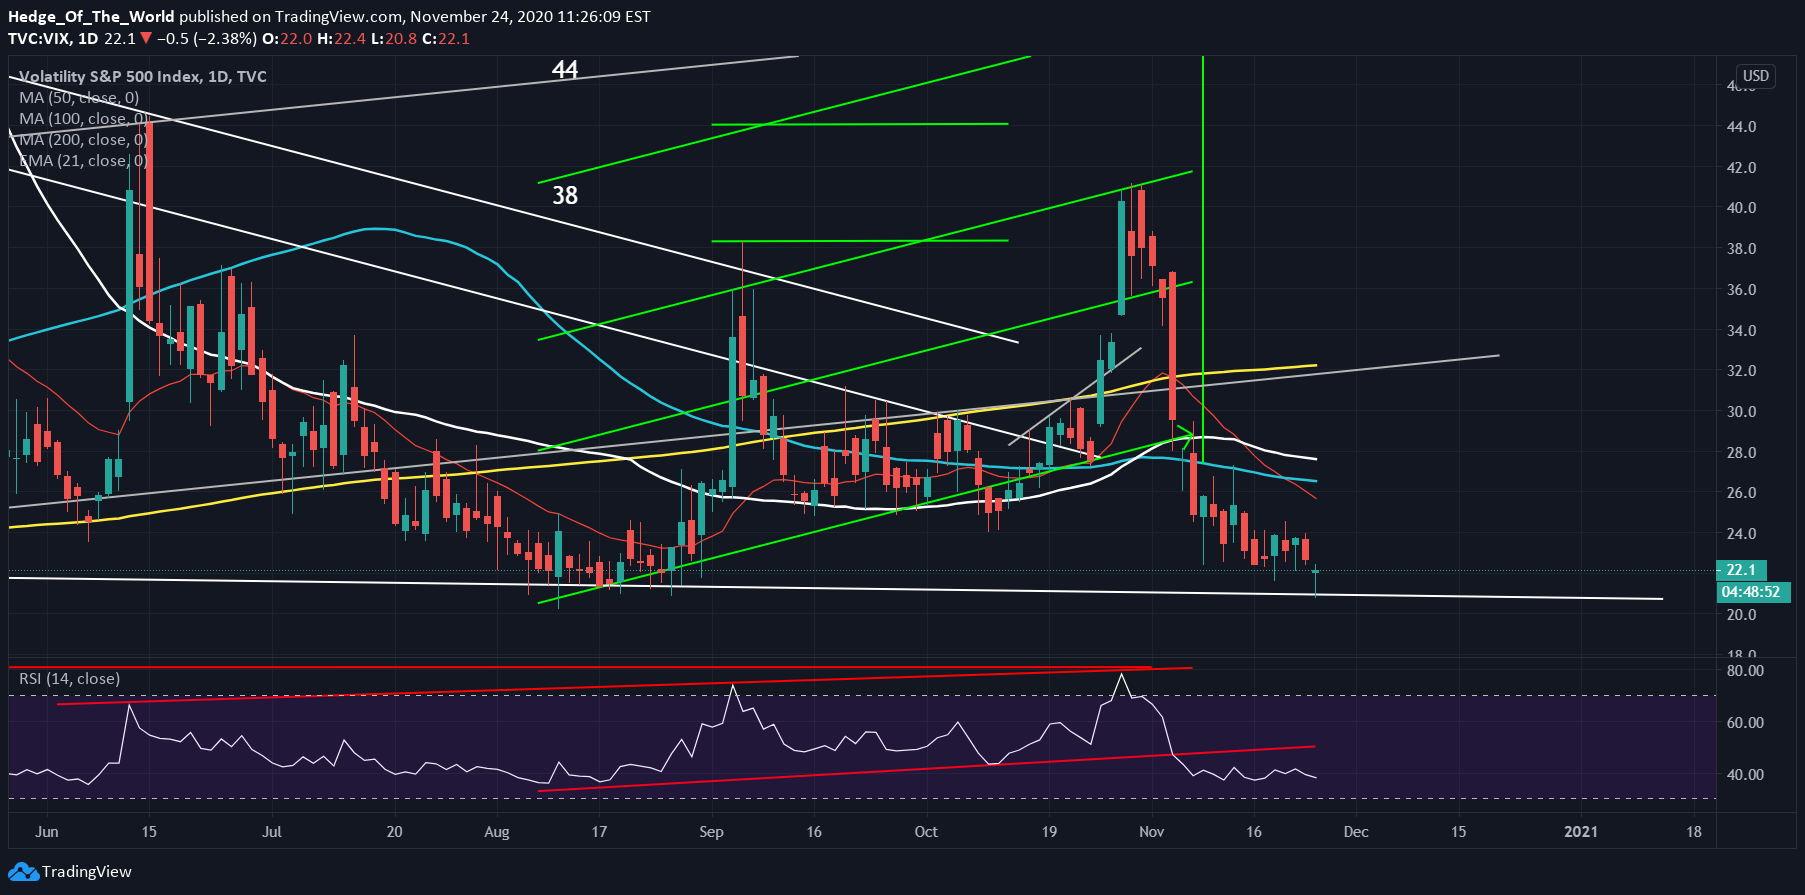
Task: Click the green vertical line in November
Action: (x=1202, y=260)
